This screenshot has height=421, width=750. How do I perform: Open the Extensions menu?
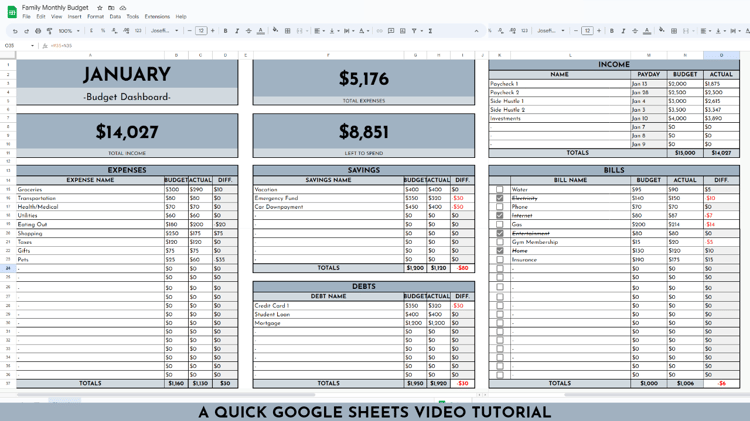pos(157,17)
